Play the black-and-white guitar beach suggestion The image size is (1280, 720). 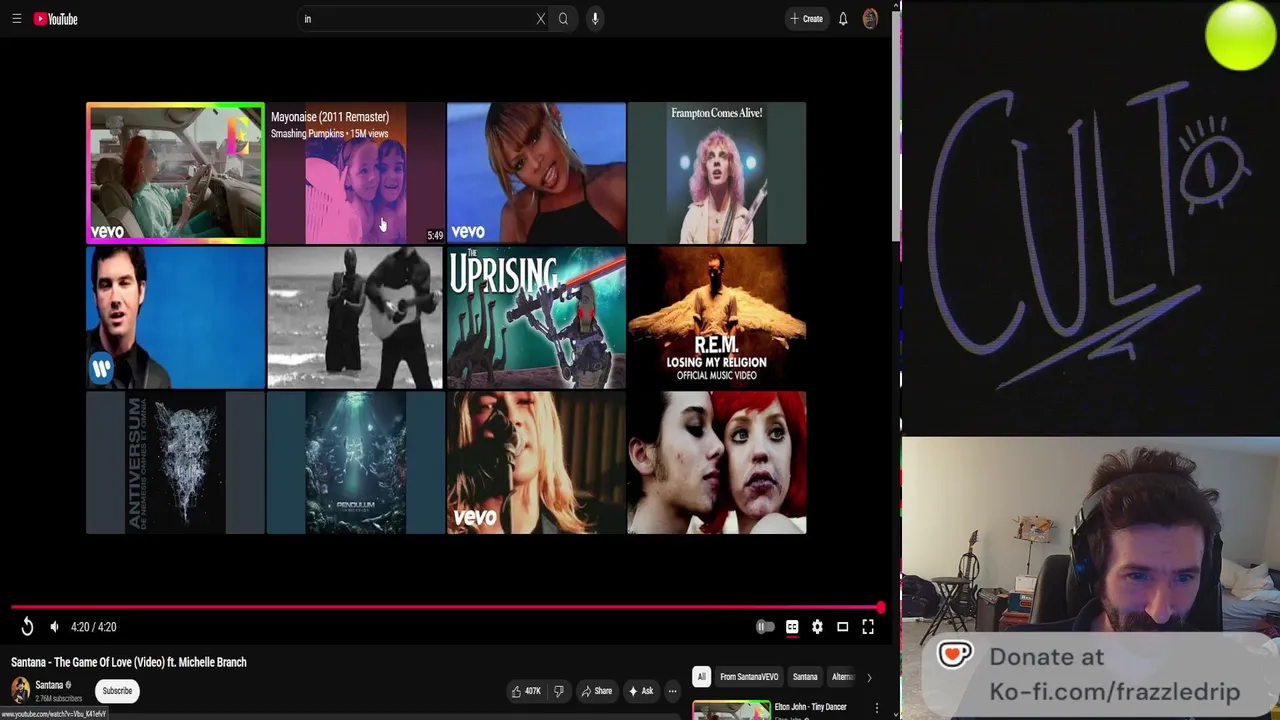click(x=355, y=317)
